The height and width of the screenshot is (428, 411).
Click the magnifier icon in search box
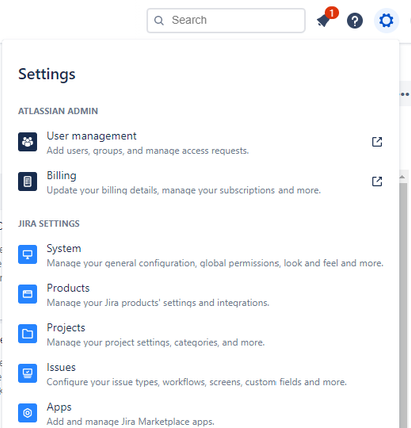click(159, 21)
